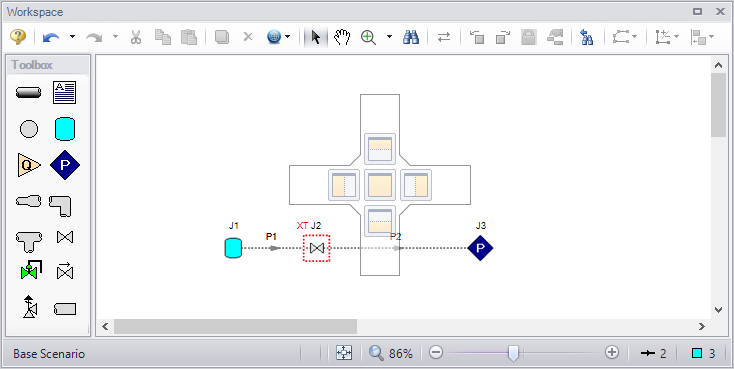This screenshot has height=369, width=734.
Task: Expand the Zoom tool dropdown arrow
Action: pyautogui.click(x=389, y=37)
